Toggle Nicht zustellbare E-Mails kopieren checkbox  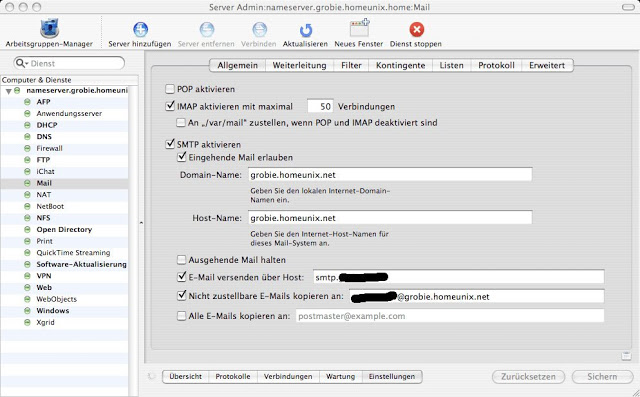182,296
